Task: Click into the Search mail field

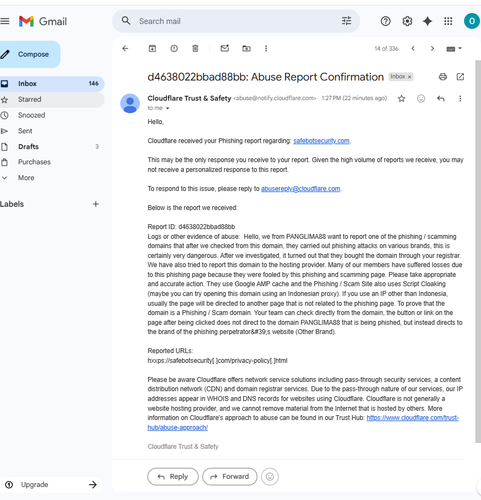Action: coord(237,21)
